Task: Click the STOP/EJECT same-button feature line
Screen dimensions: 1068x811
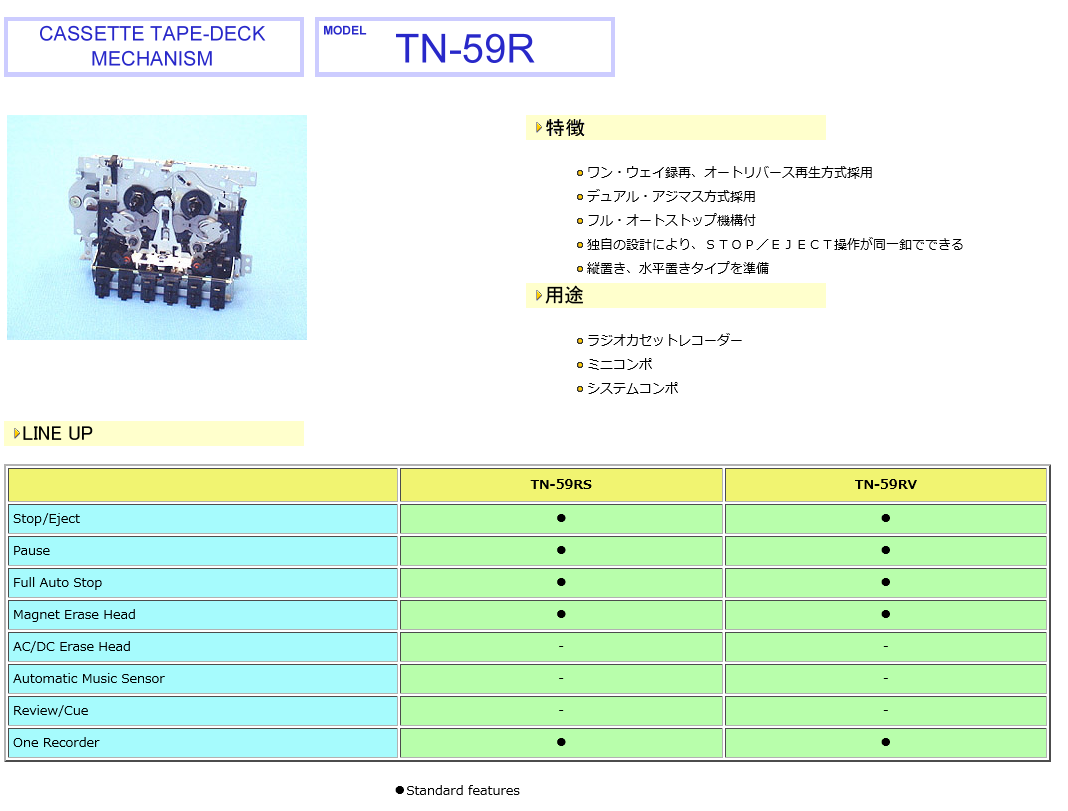Action: pyautogui.click(x=775, y=244)
